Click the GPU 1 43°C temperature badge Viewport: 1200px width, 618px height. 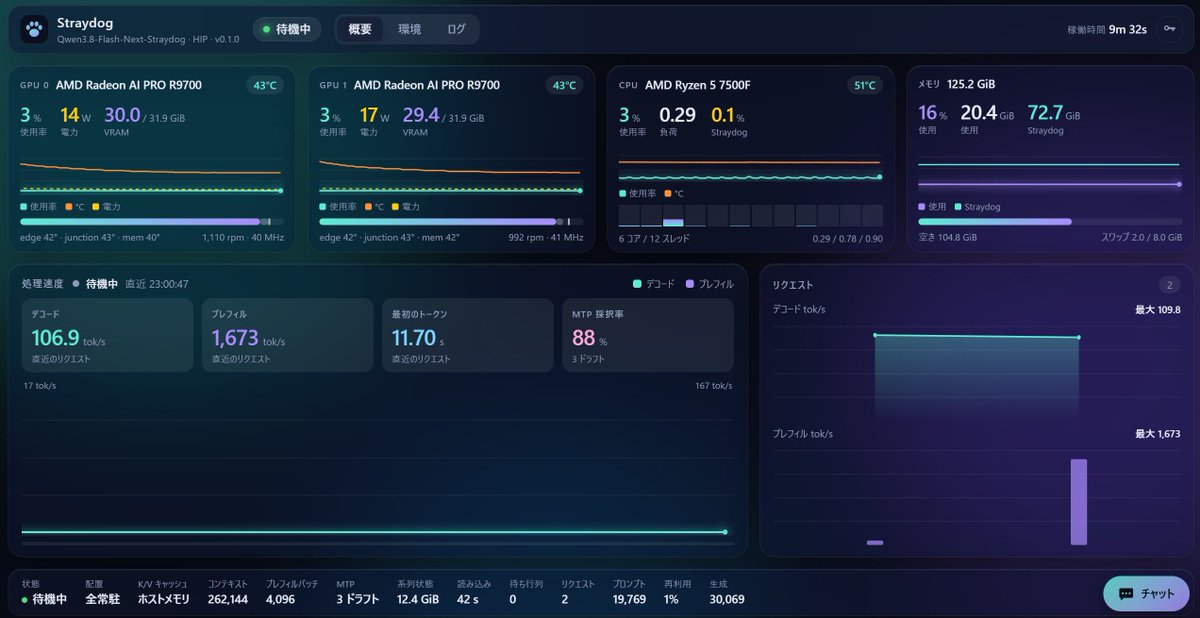(x=564, y=85)
